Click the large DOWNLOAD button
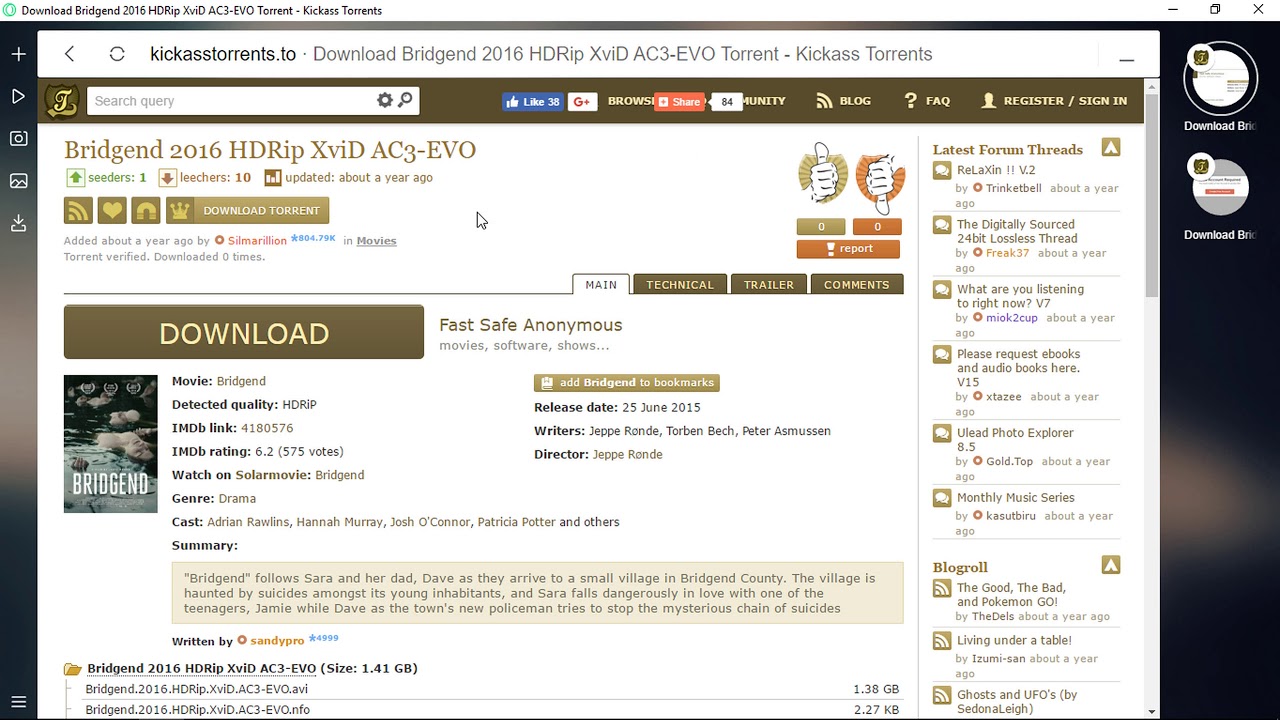 (x=244, y=332)
